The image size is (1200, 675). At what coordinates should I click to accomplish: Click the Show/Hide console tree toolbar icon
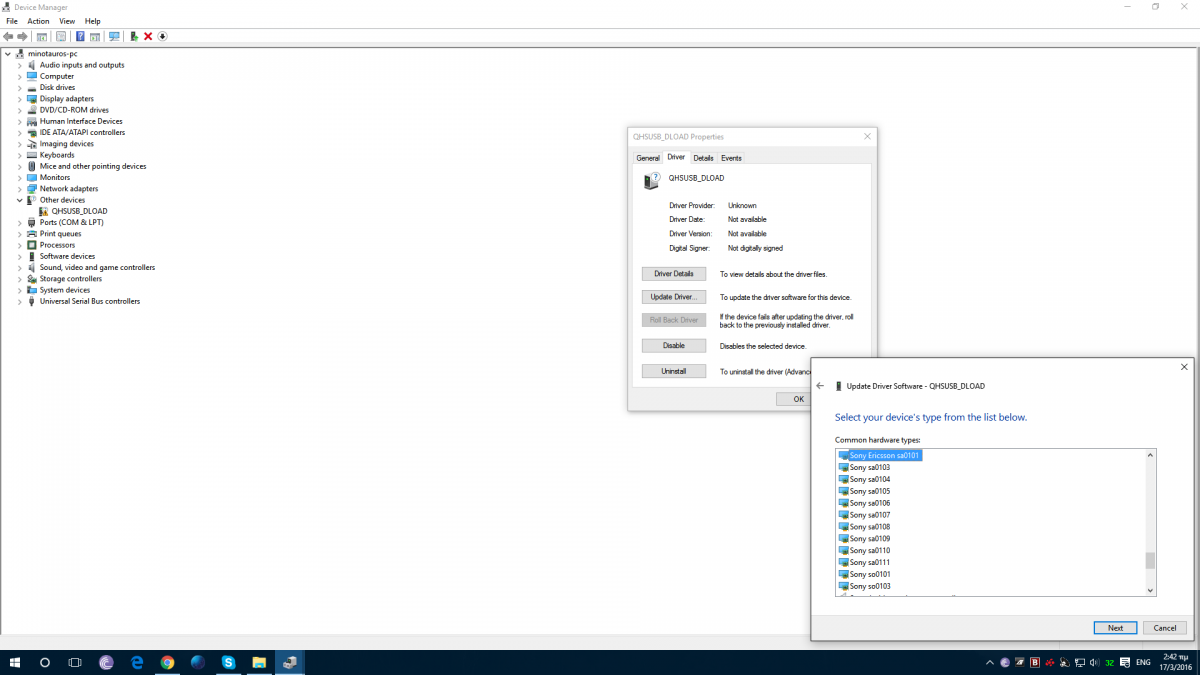pyautogui.click(x=42, y=36)
